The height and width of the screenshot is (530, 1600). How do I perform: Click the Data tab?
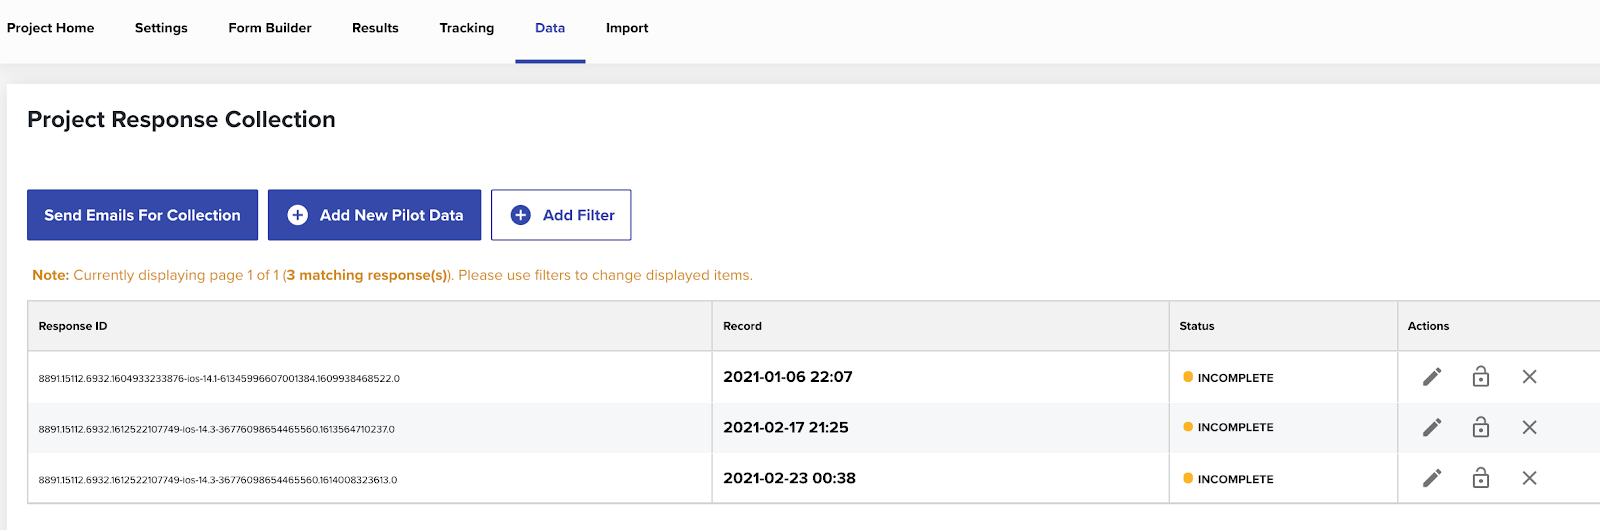pyautogui.click(x=550, y=28)
